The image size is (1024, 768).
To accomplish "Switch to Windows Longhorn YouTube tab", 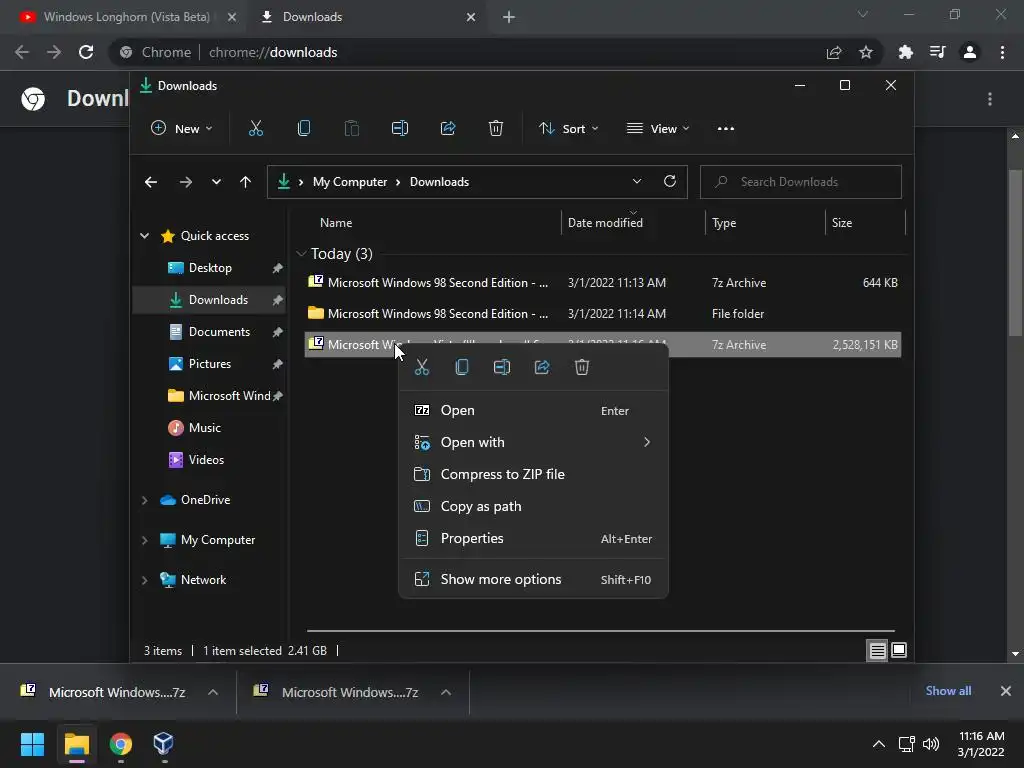I will pos(125,17).
